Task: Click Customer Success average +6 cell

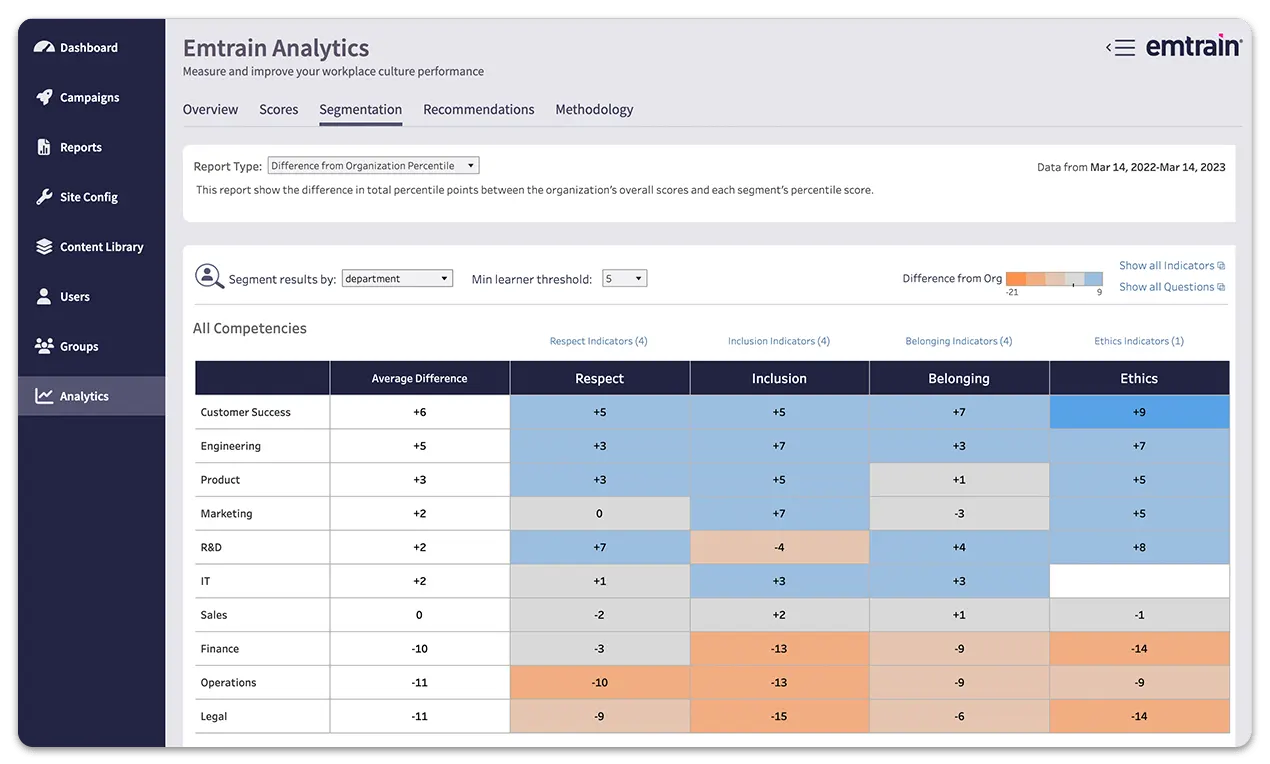Action: click(419, 412)
